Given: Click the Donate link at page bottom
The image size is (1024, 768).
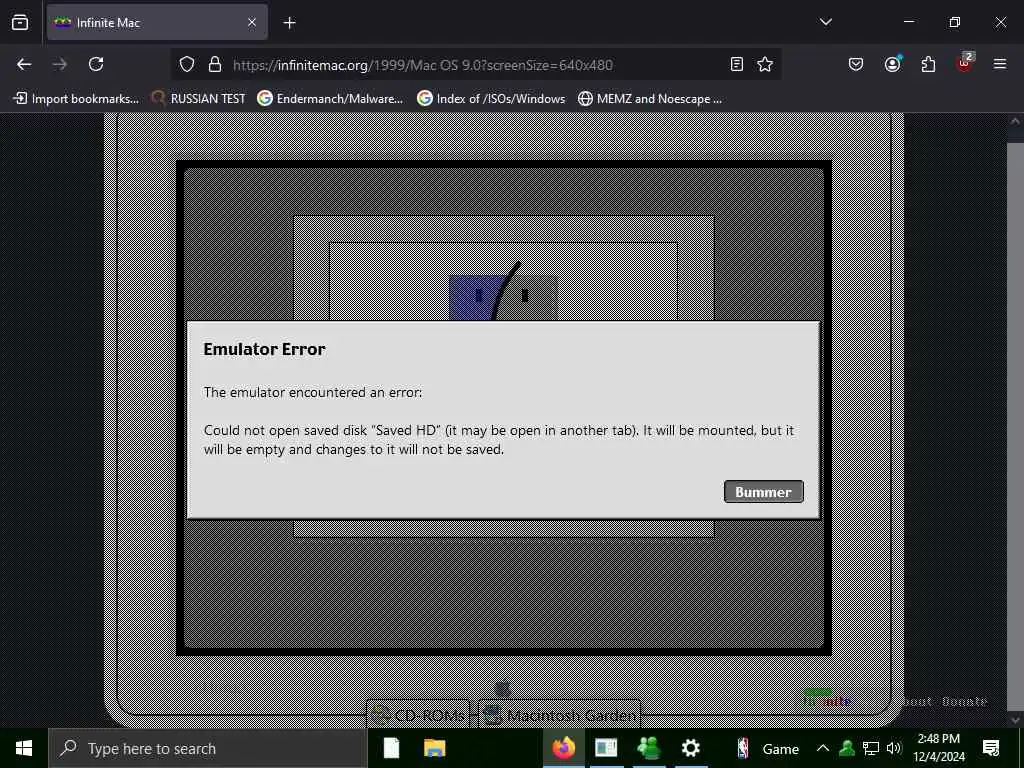Looking at the screenshot, I should pos(965,701).
